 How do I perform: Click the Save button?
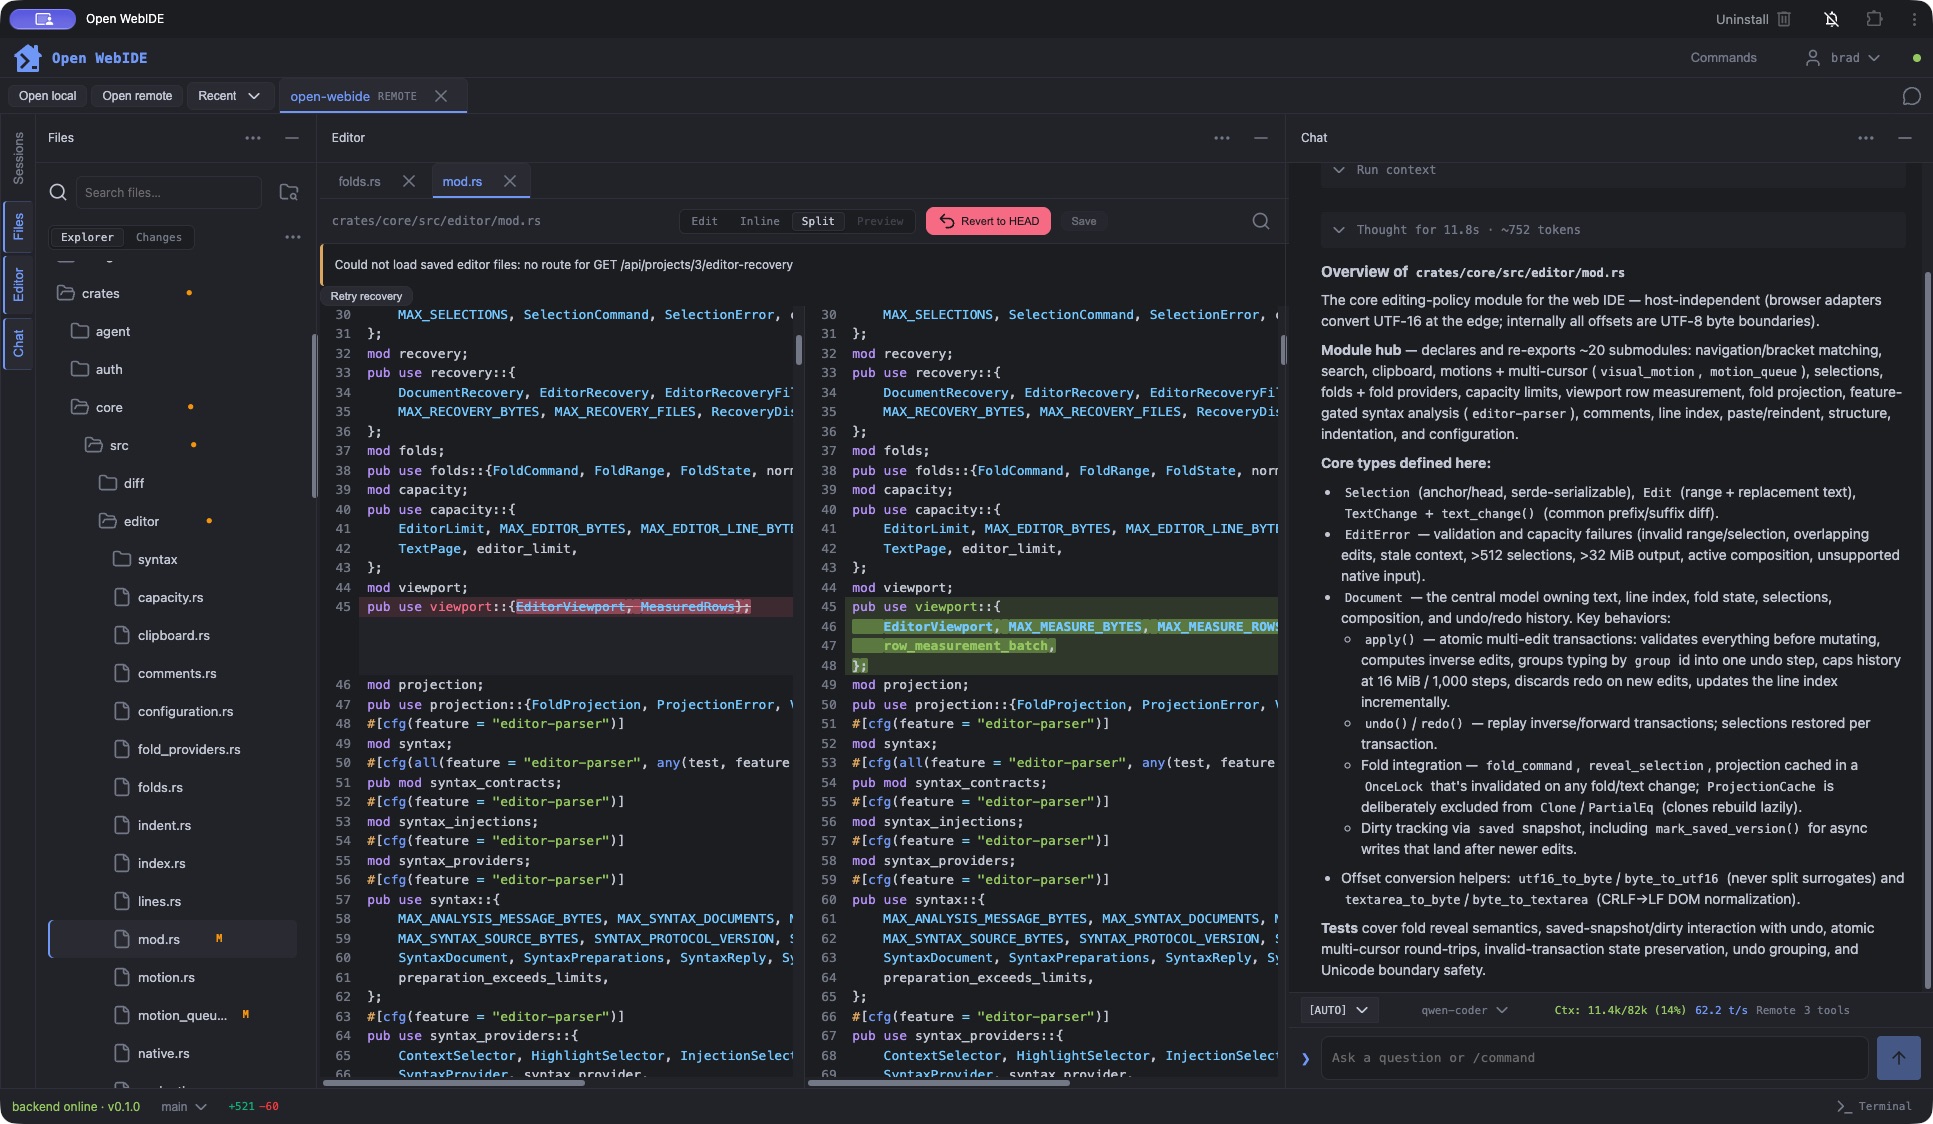tap(1083, 221)
